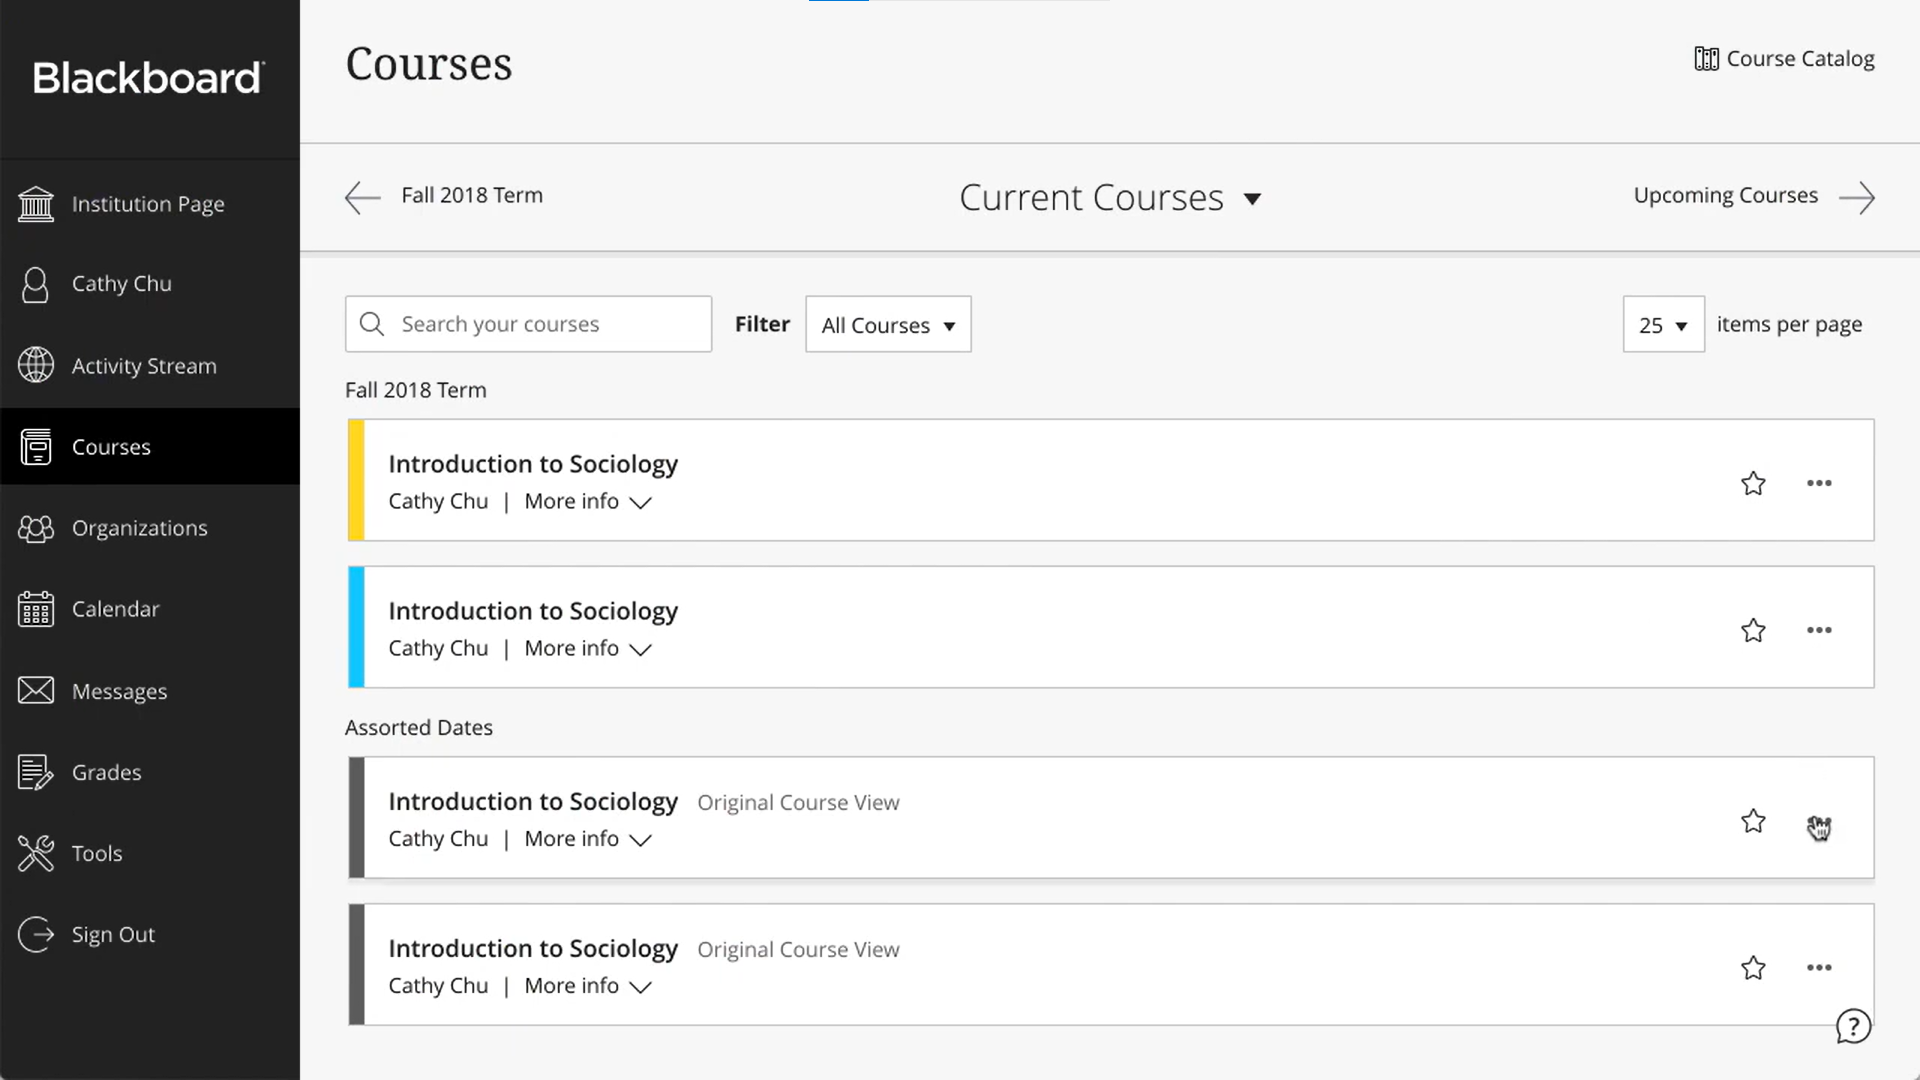This screenshot has height=1080, width=1920.
Task: Select the Courses icon in sidebar
Action: click(x=38, y=447)
